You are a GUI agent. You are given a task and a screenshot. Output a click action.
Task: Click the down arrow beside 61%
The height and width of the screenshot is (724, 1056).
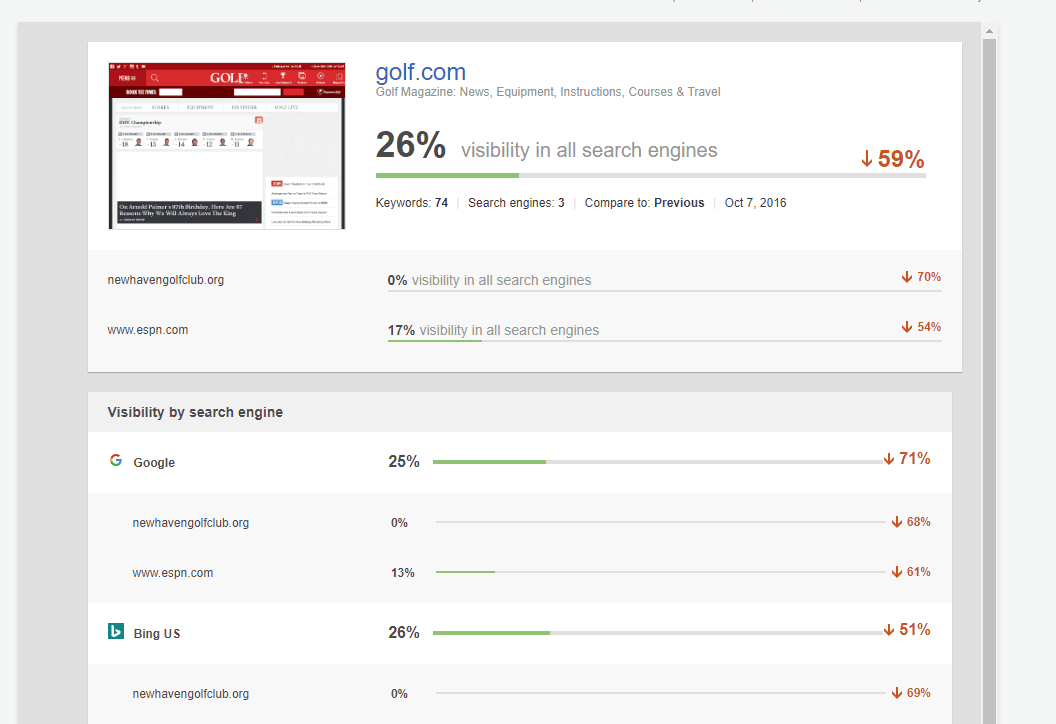coord(897,572)
